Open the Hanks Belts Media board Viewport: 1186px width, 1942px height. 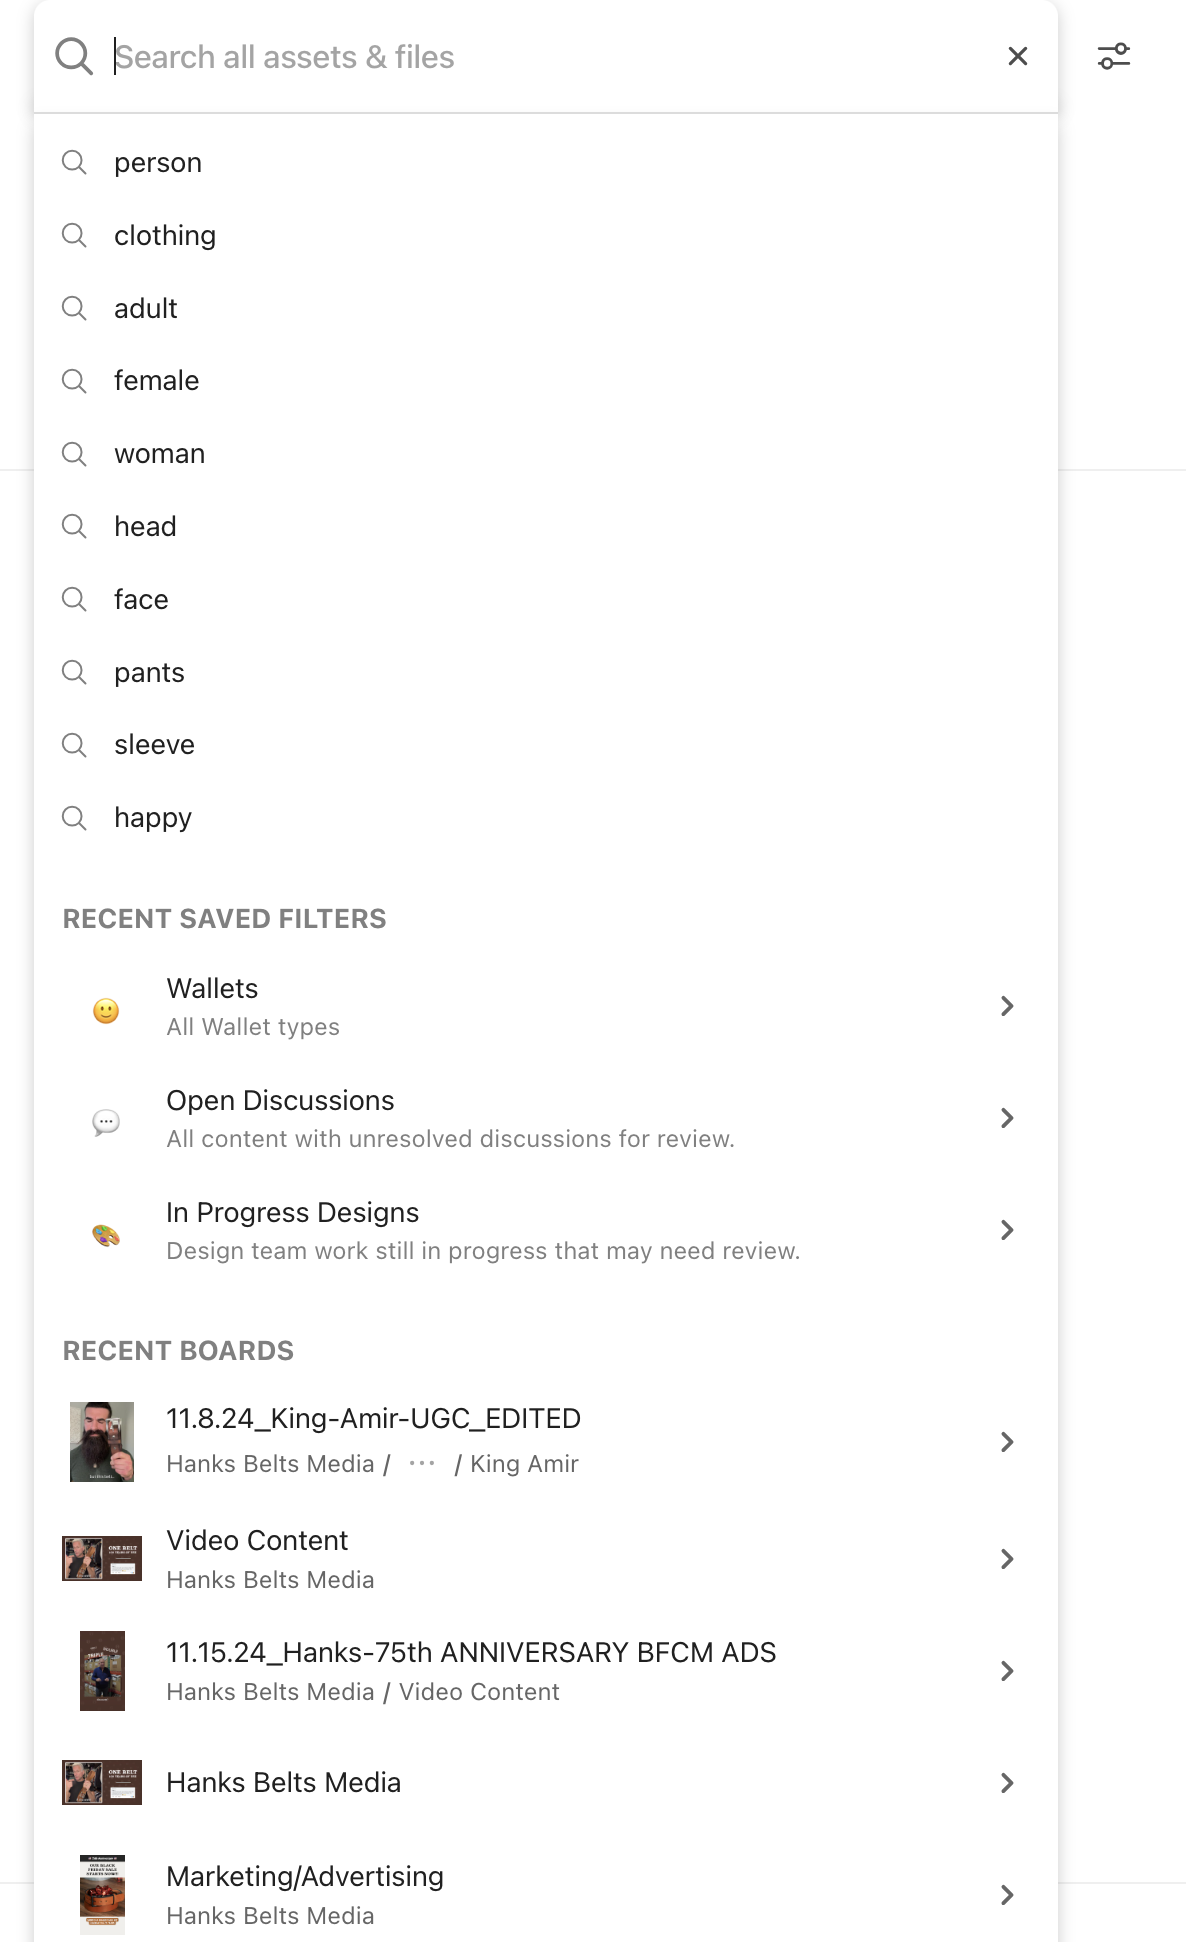pos(285,1782)
